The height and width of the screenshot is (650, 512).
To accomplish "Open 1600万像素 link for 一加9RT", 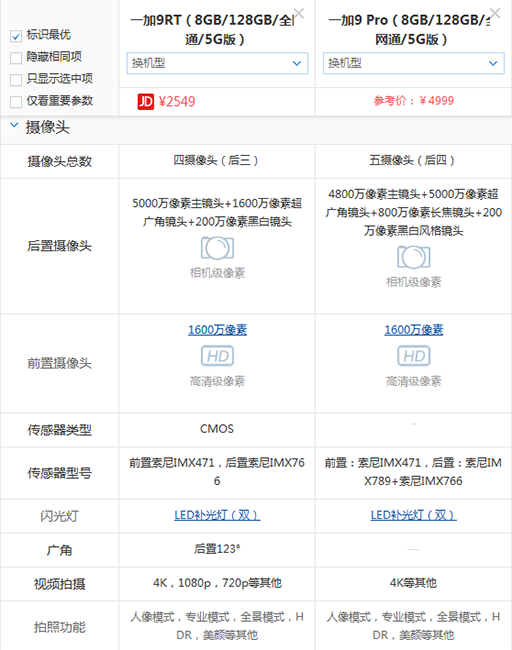I will tap(217, 330).
